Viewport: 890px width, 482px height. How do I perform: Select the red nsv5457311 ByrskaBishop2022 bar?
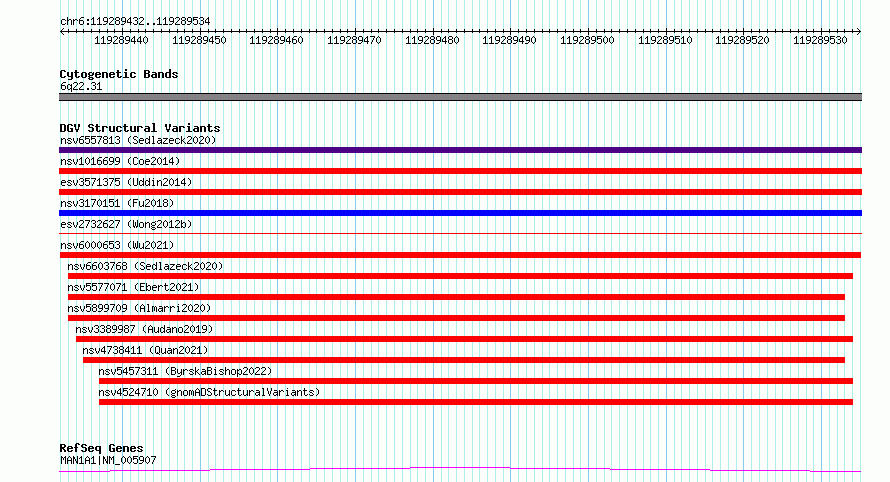(x=476, y=381)
